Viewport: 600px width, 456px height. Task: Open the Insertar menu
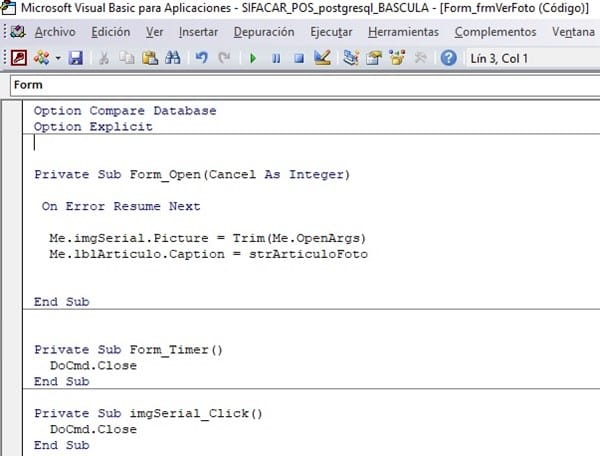click(198, 32)
